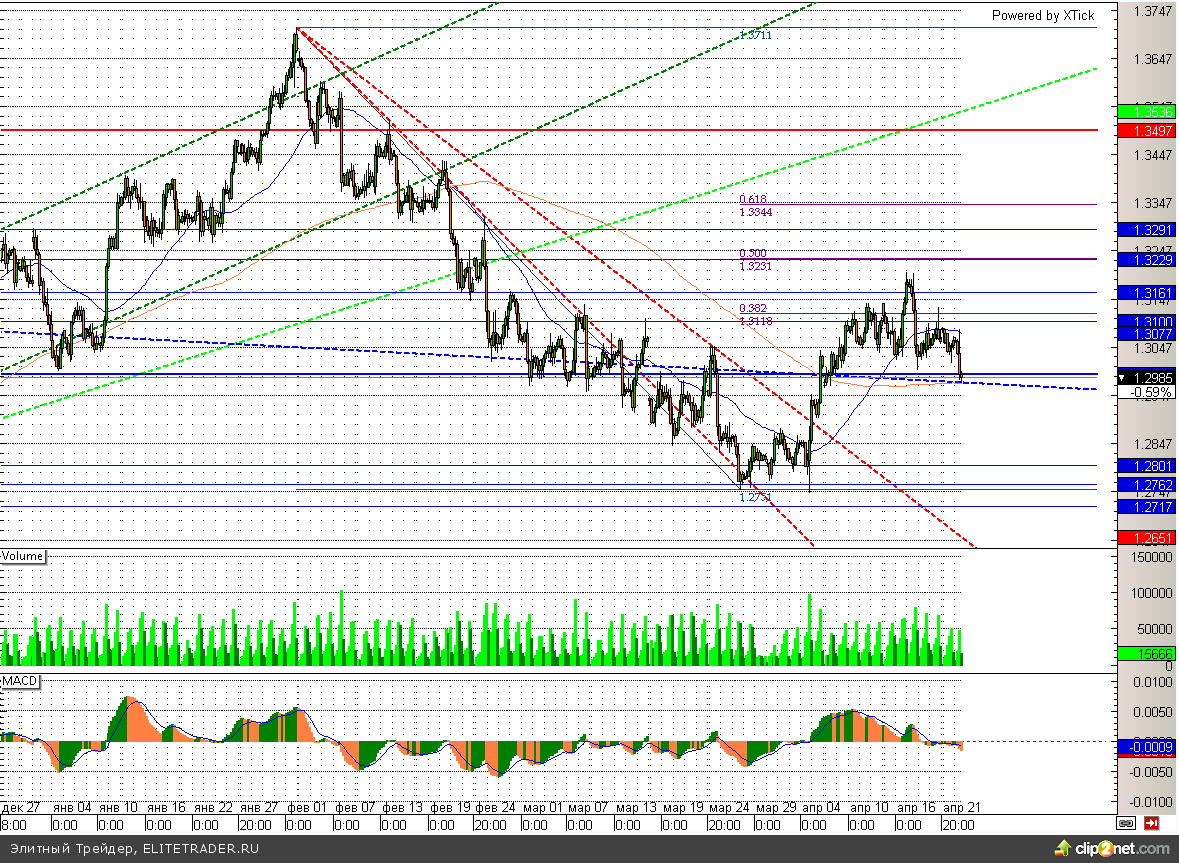Click the 'апр 21' date axis label
The image size is (1179, 863).
[x=962, y=807]
